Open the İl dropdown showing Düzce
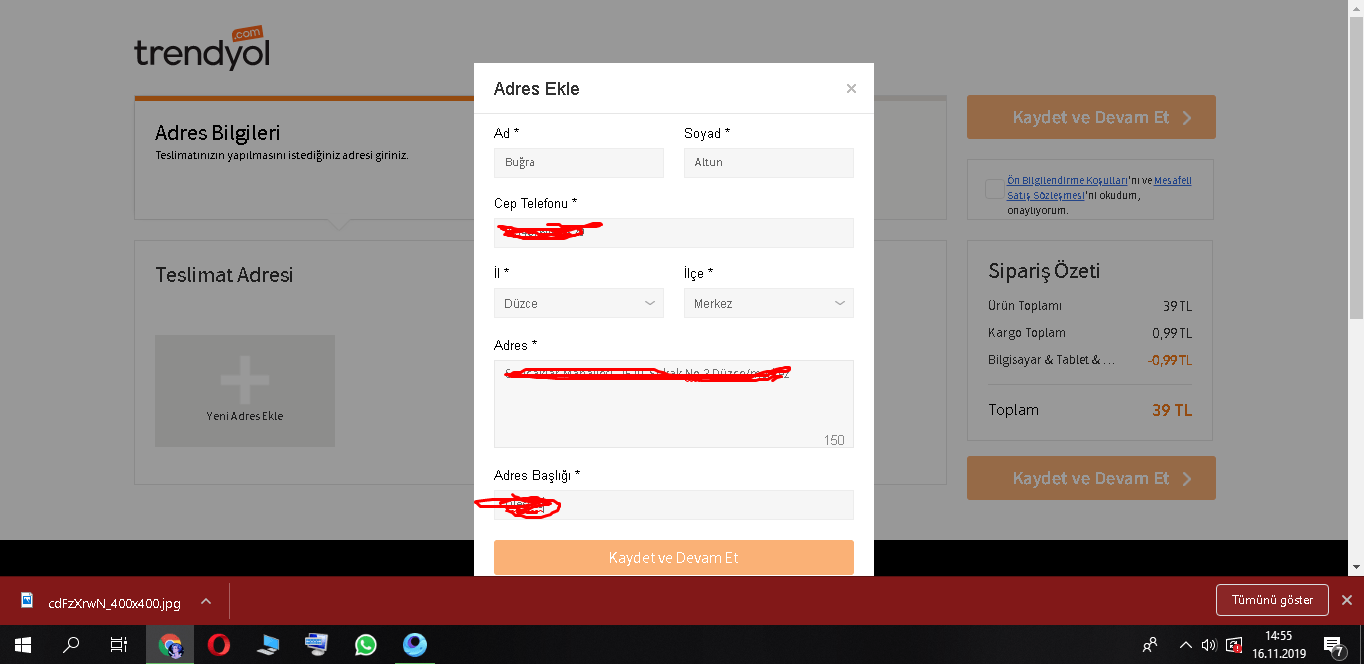Screen dimensions: 1364x664 579,303
